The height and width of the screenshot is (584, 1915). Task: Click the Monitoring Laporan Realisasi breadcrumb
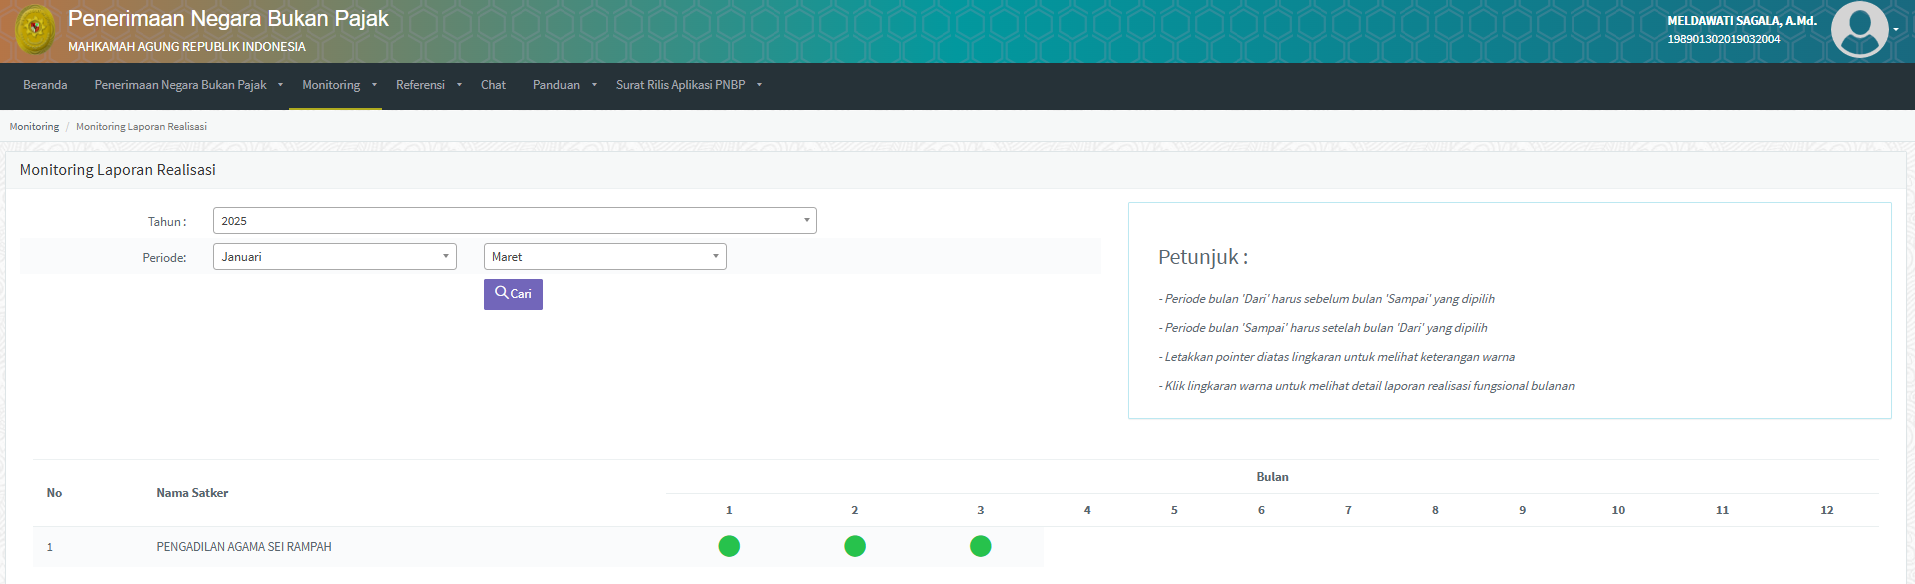141,127
